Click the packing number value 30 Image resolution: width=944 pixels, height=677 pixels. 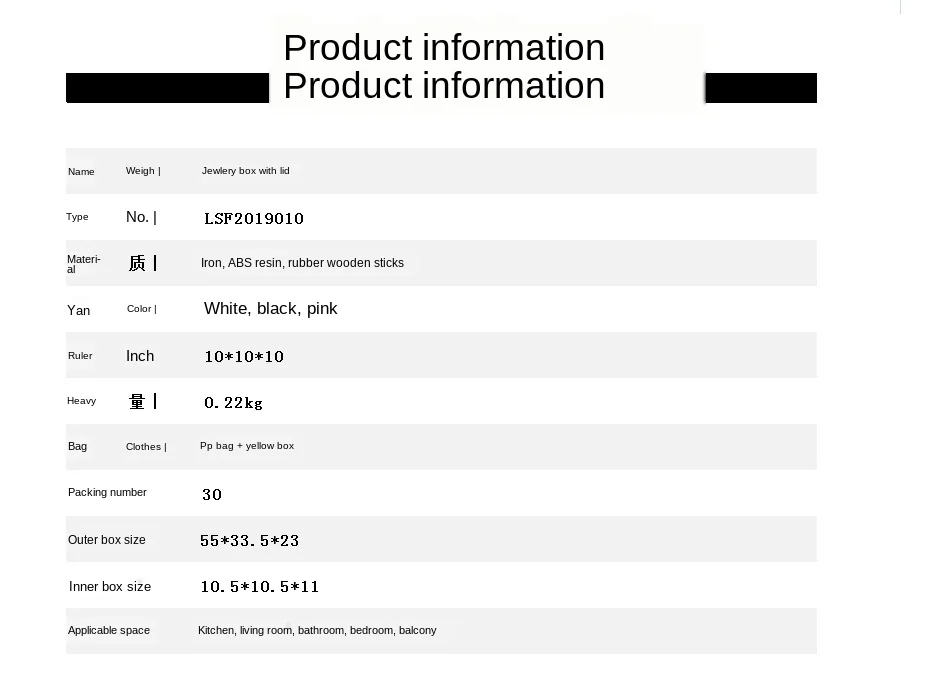(212, 495)
